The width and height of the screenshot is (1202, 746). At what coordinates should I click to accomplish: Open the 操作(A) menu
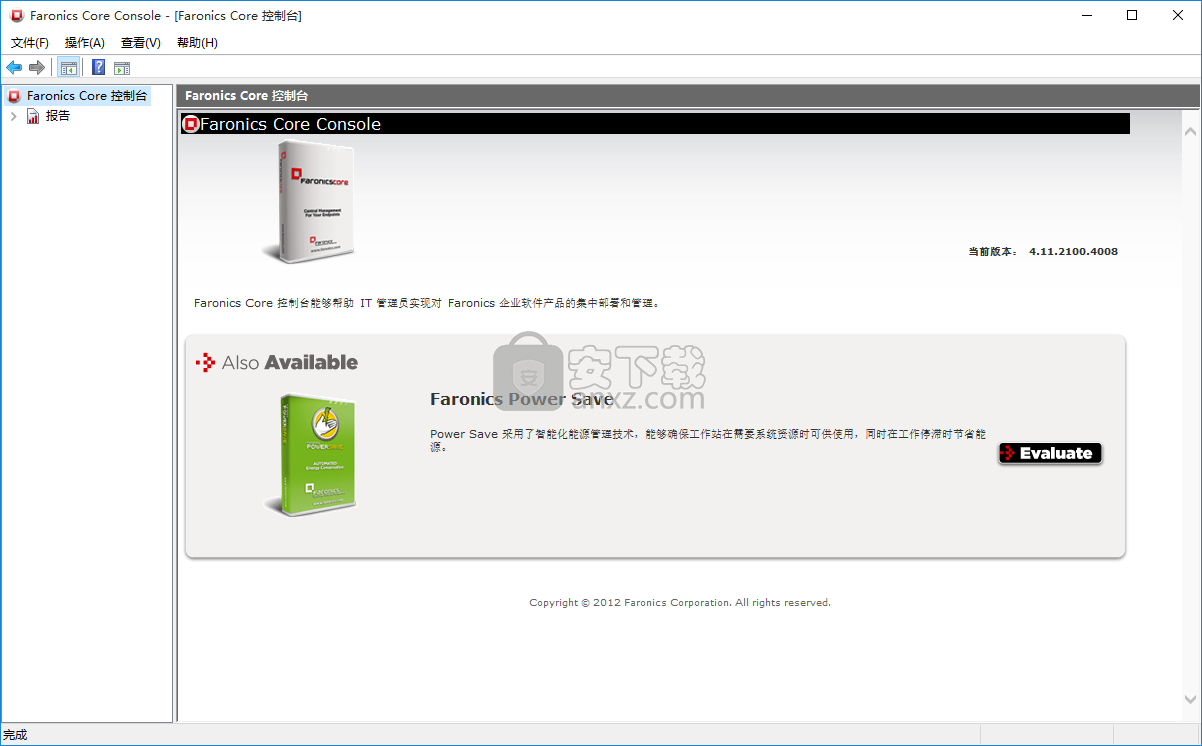coord(85,42)
